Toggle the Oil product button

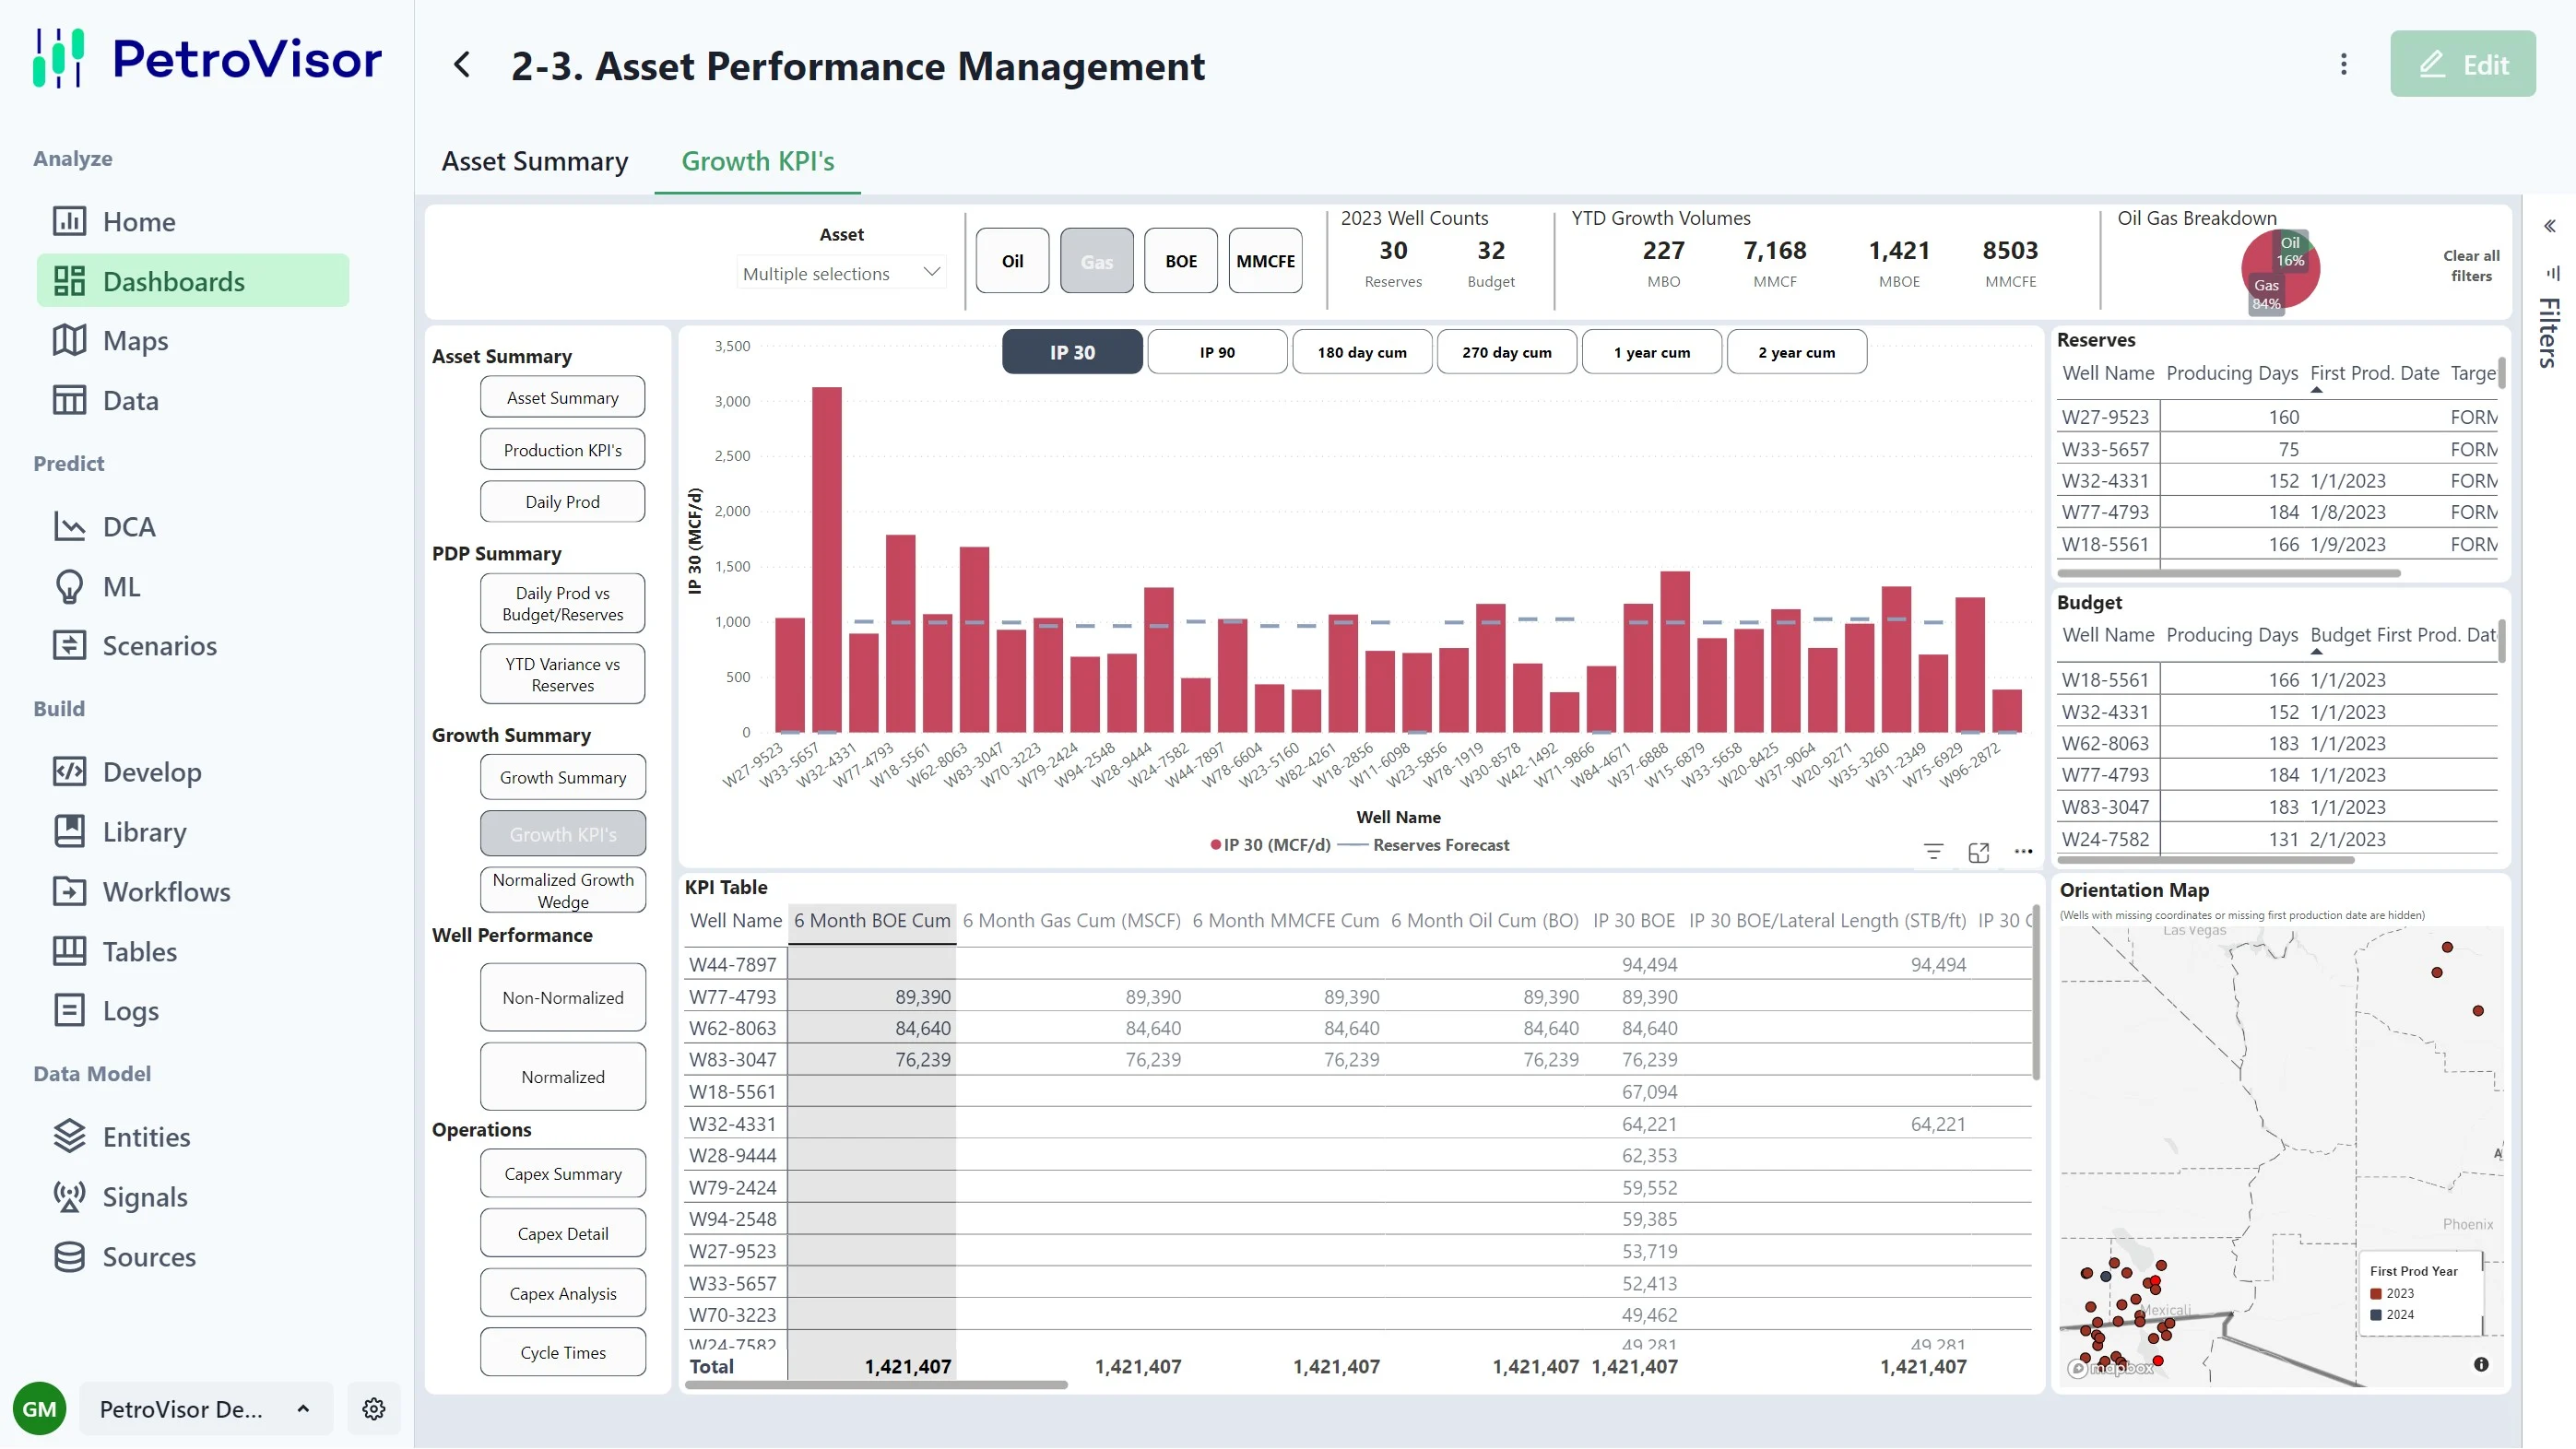point(1012,261)
